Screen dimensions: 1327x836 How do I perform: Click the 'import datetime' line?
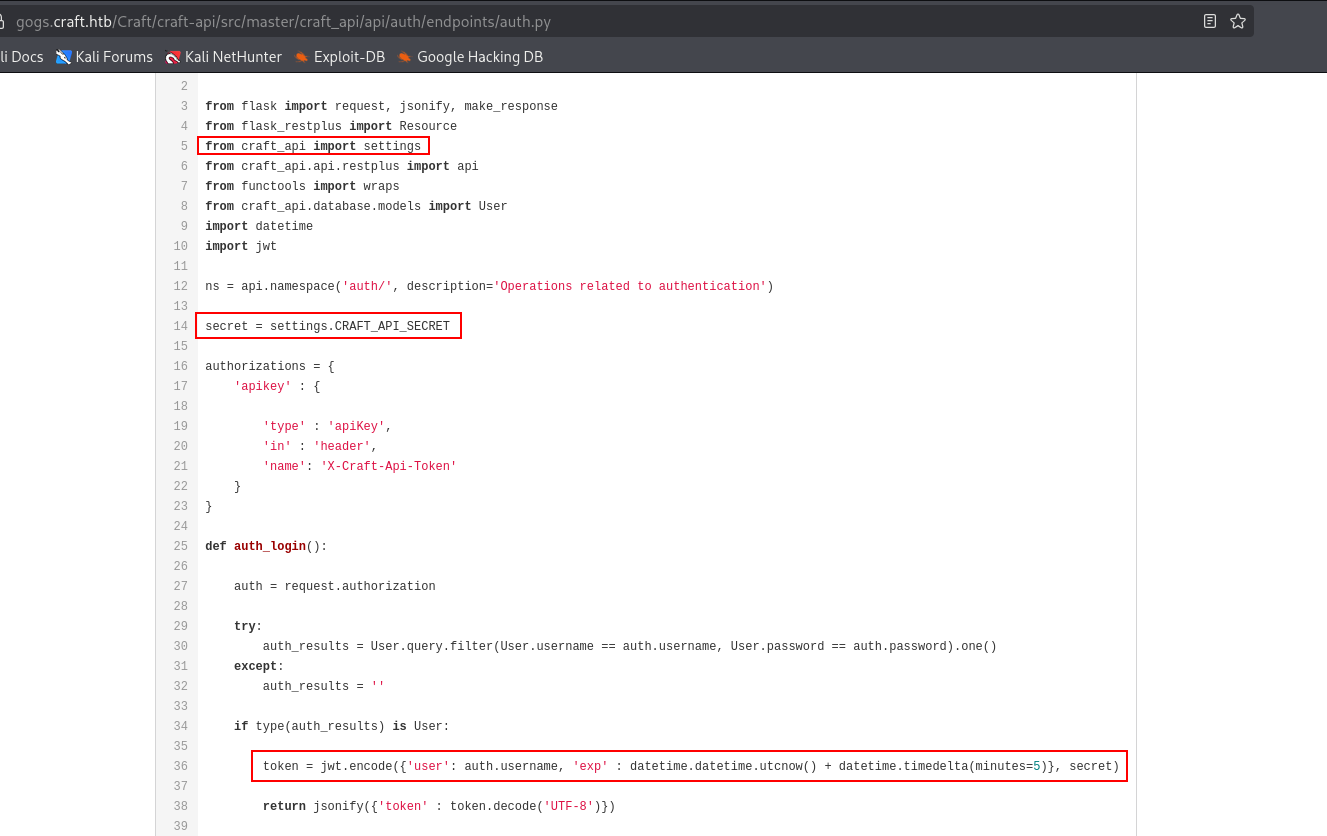(x=259, y=226)
